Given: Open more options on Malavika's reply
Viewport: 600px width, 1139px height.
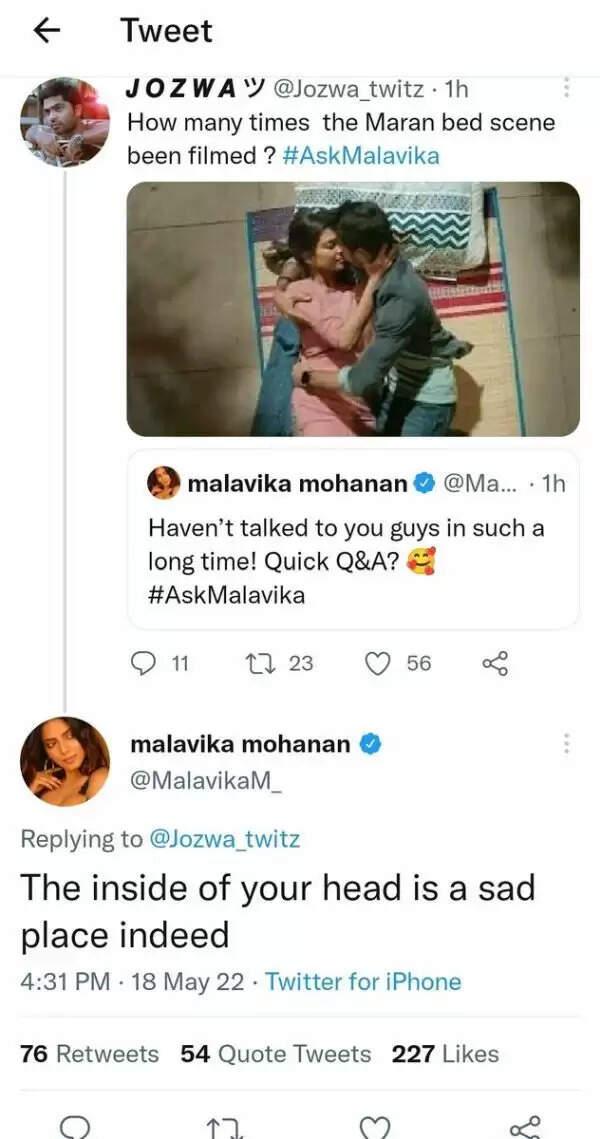Looking at the screenshot, I should 566,744.
